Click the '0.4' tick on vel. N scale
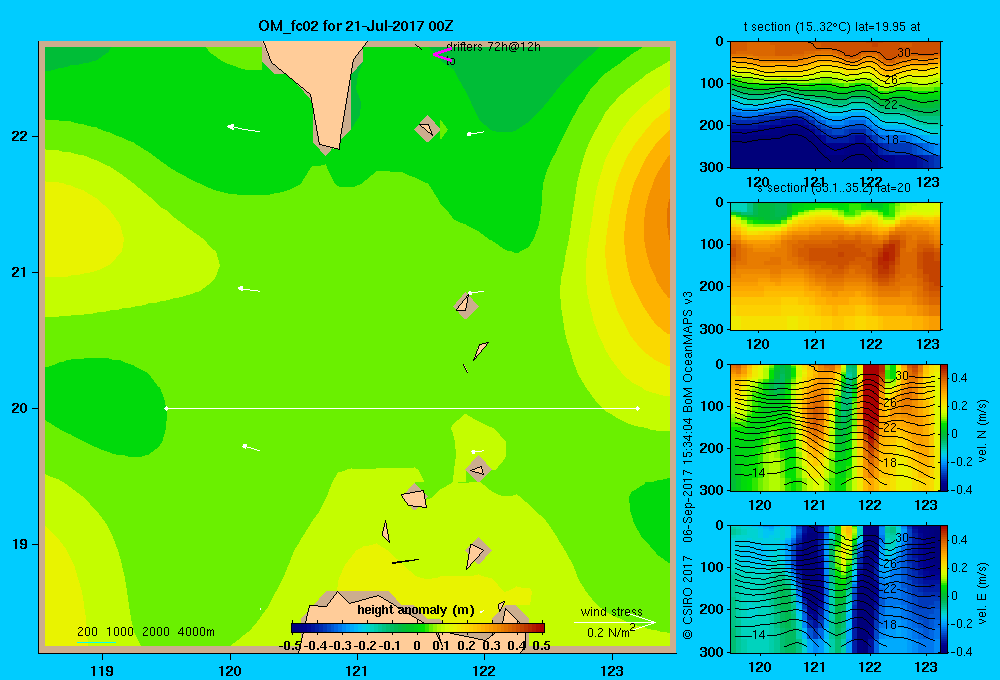1000x680 pixels. click(x=959, y=378)
